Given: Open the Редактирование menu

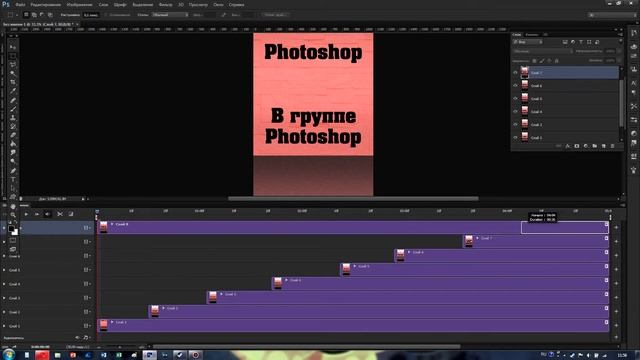Looking at the screenshot, I should tap(45, 4).
